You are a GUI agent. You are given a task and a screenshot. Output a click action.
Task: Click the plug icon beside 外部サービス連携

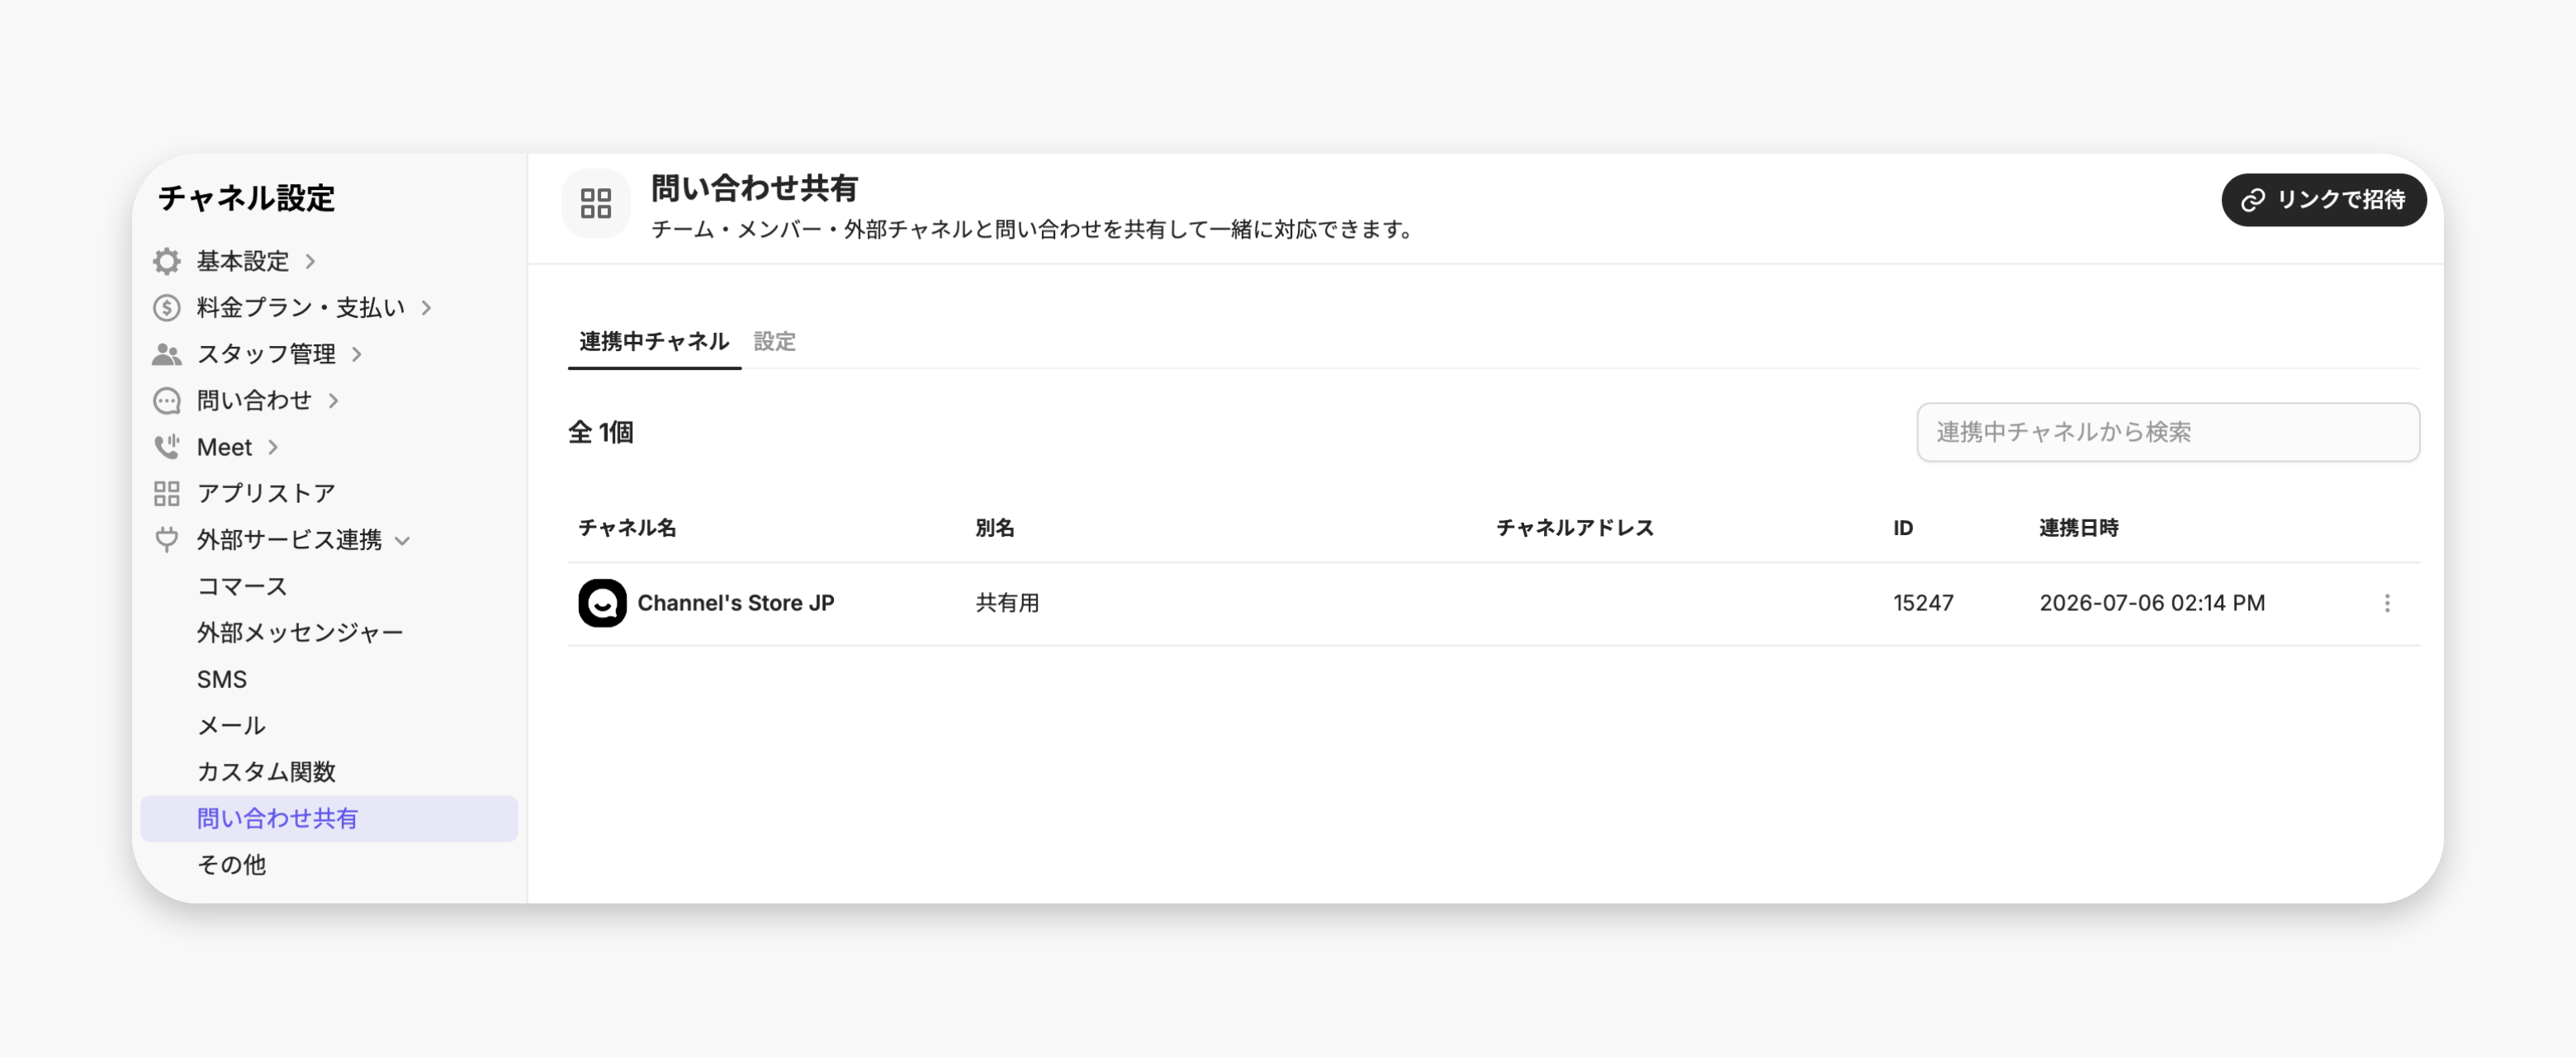[x=167, y=540]
